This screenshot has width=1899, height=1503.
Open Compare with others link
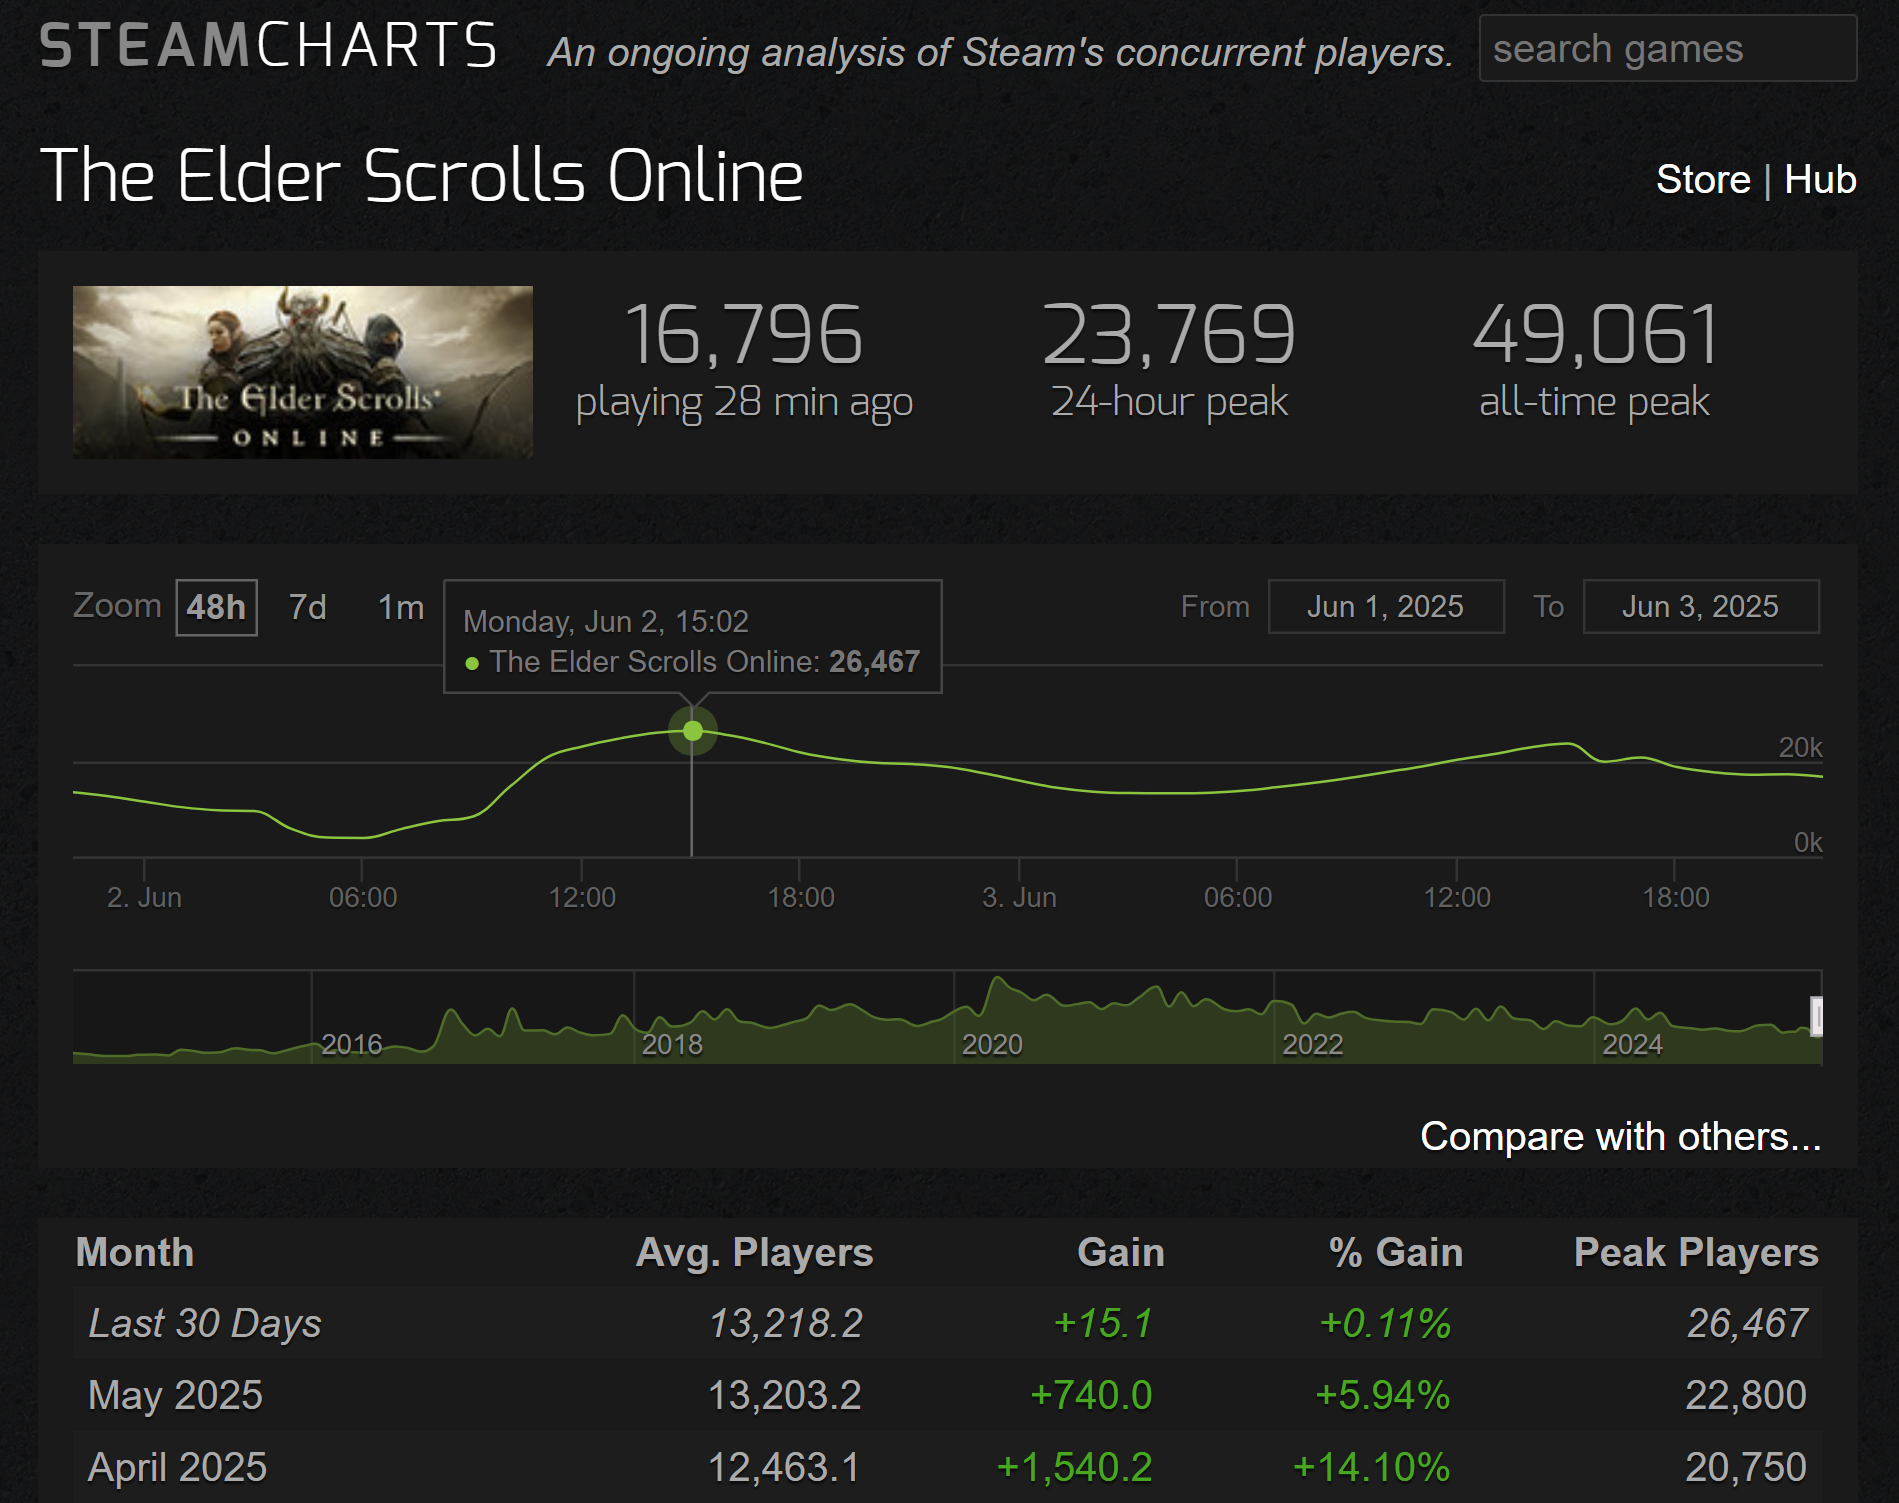click(1621, 1137)
